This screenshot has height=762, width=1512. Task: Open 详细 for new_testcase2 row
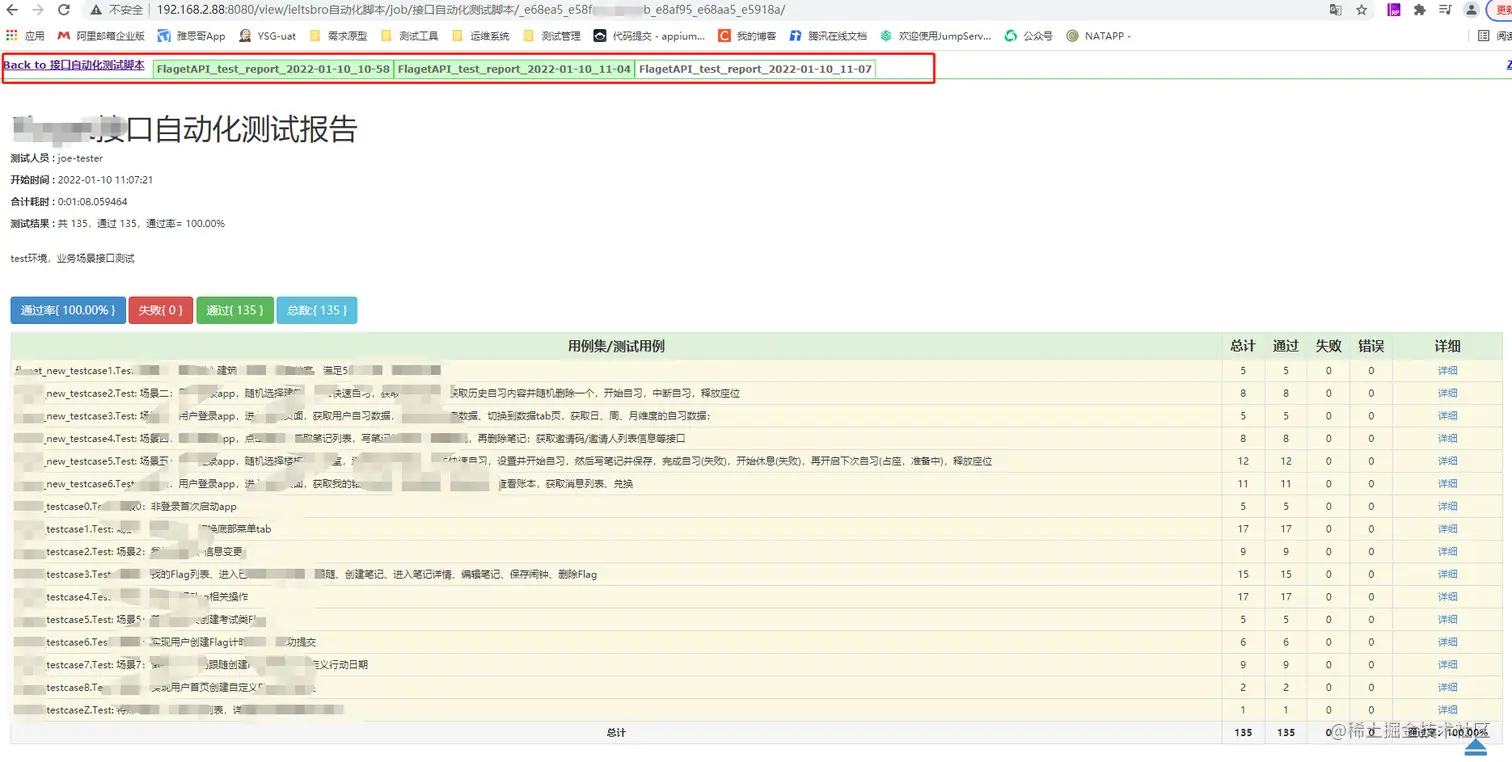tap(1447, 393)
